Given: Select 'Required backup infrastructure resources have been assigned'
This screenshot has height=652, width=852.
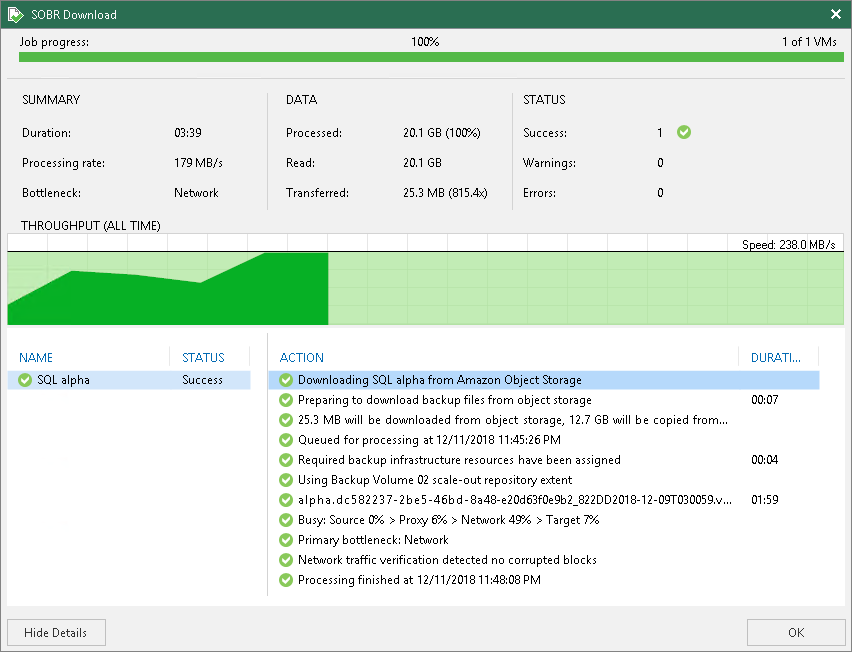Looking at the screenshot, I should (x=544, y=460).
